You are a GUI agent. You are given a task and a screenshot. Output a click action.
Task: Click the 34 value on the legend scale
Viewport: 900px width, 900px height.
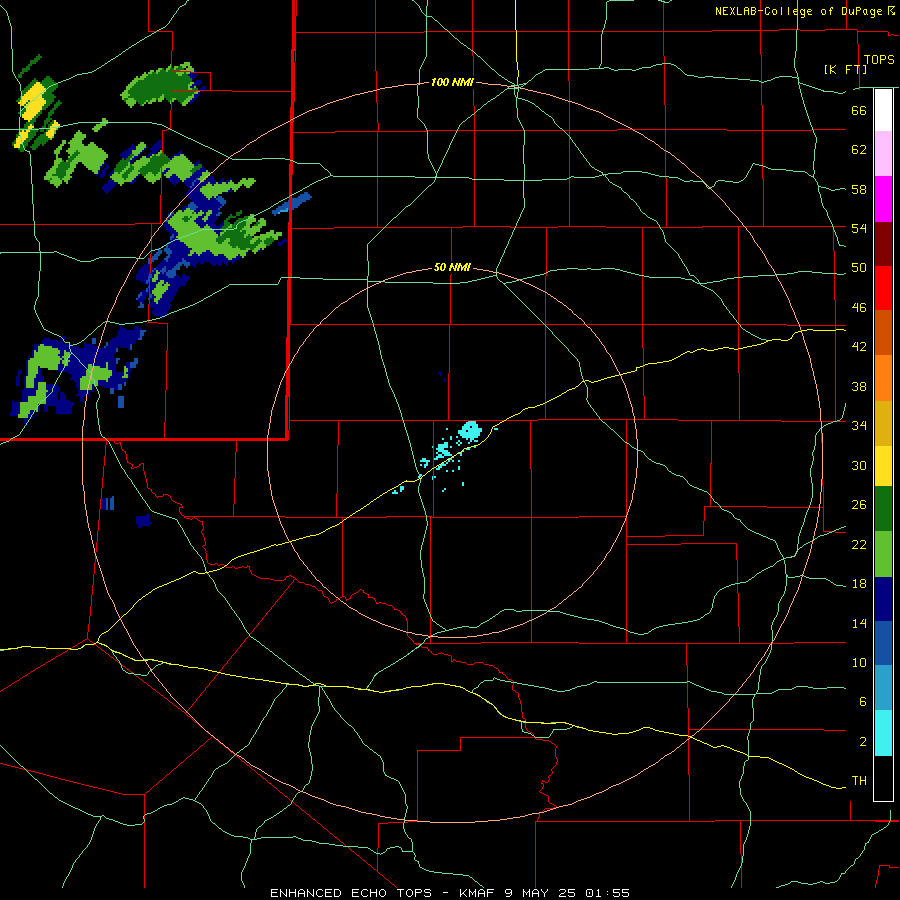(859, 426)
